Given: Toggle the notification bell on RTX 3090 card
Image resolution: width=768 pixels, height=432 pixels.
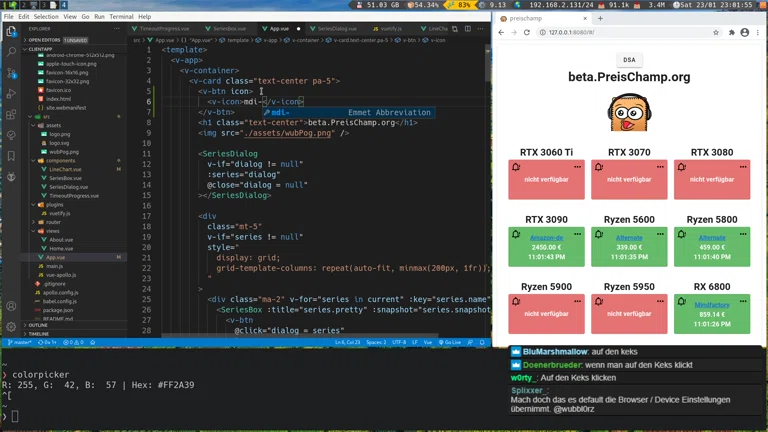Looking at the screenshot, I should click(x=516, y=234).
